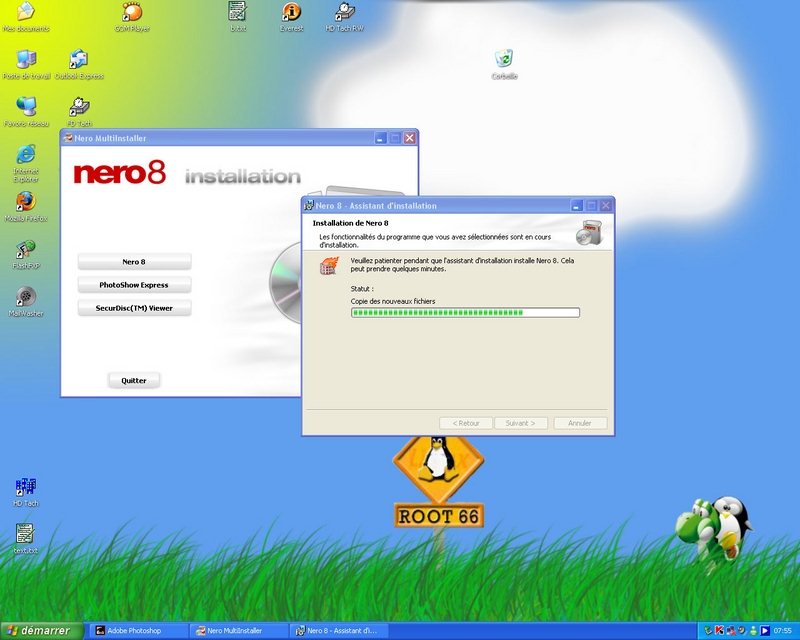Click the Kaspersky red K tray icon
Viewport: 800px width, 640px height.
click(720, 631)
